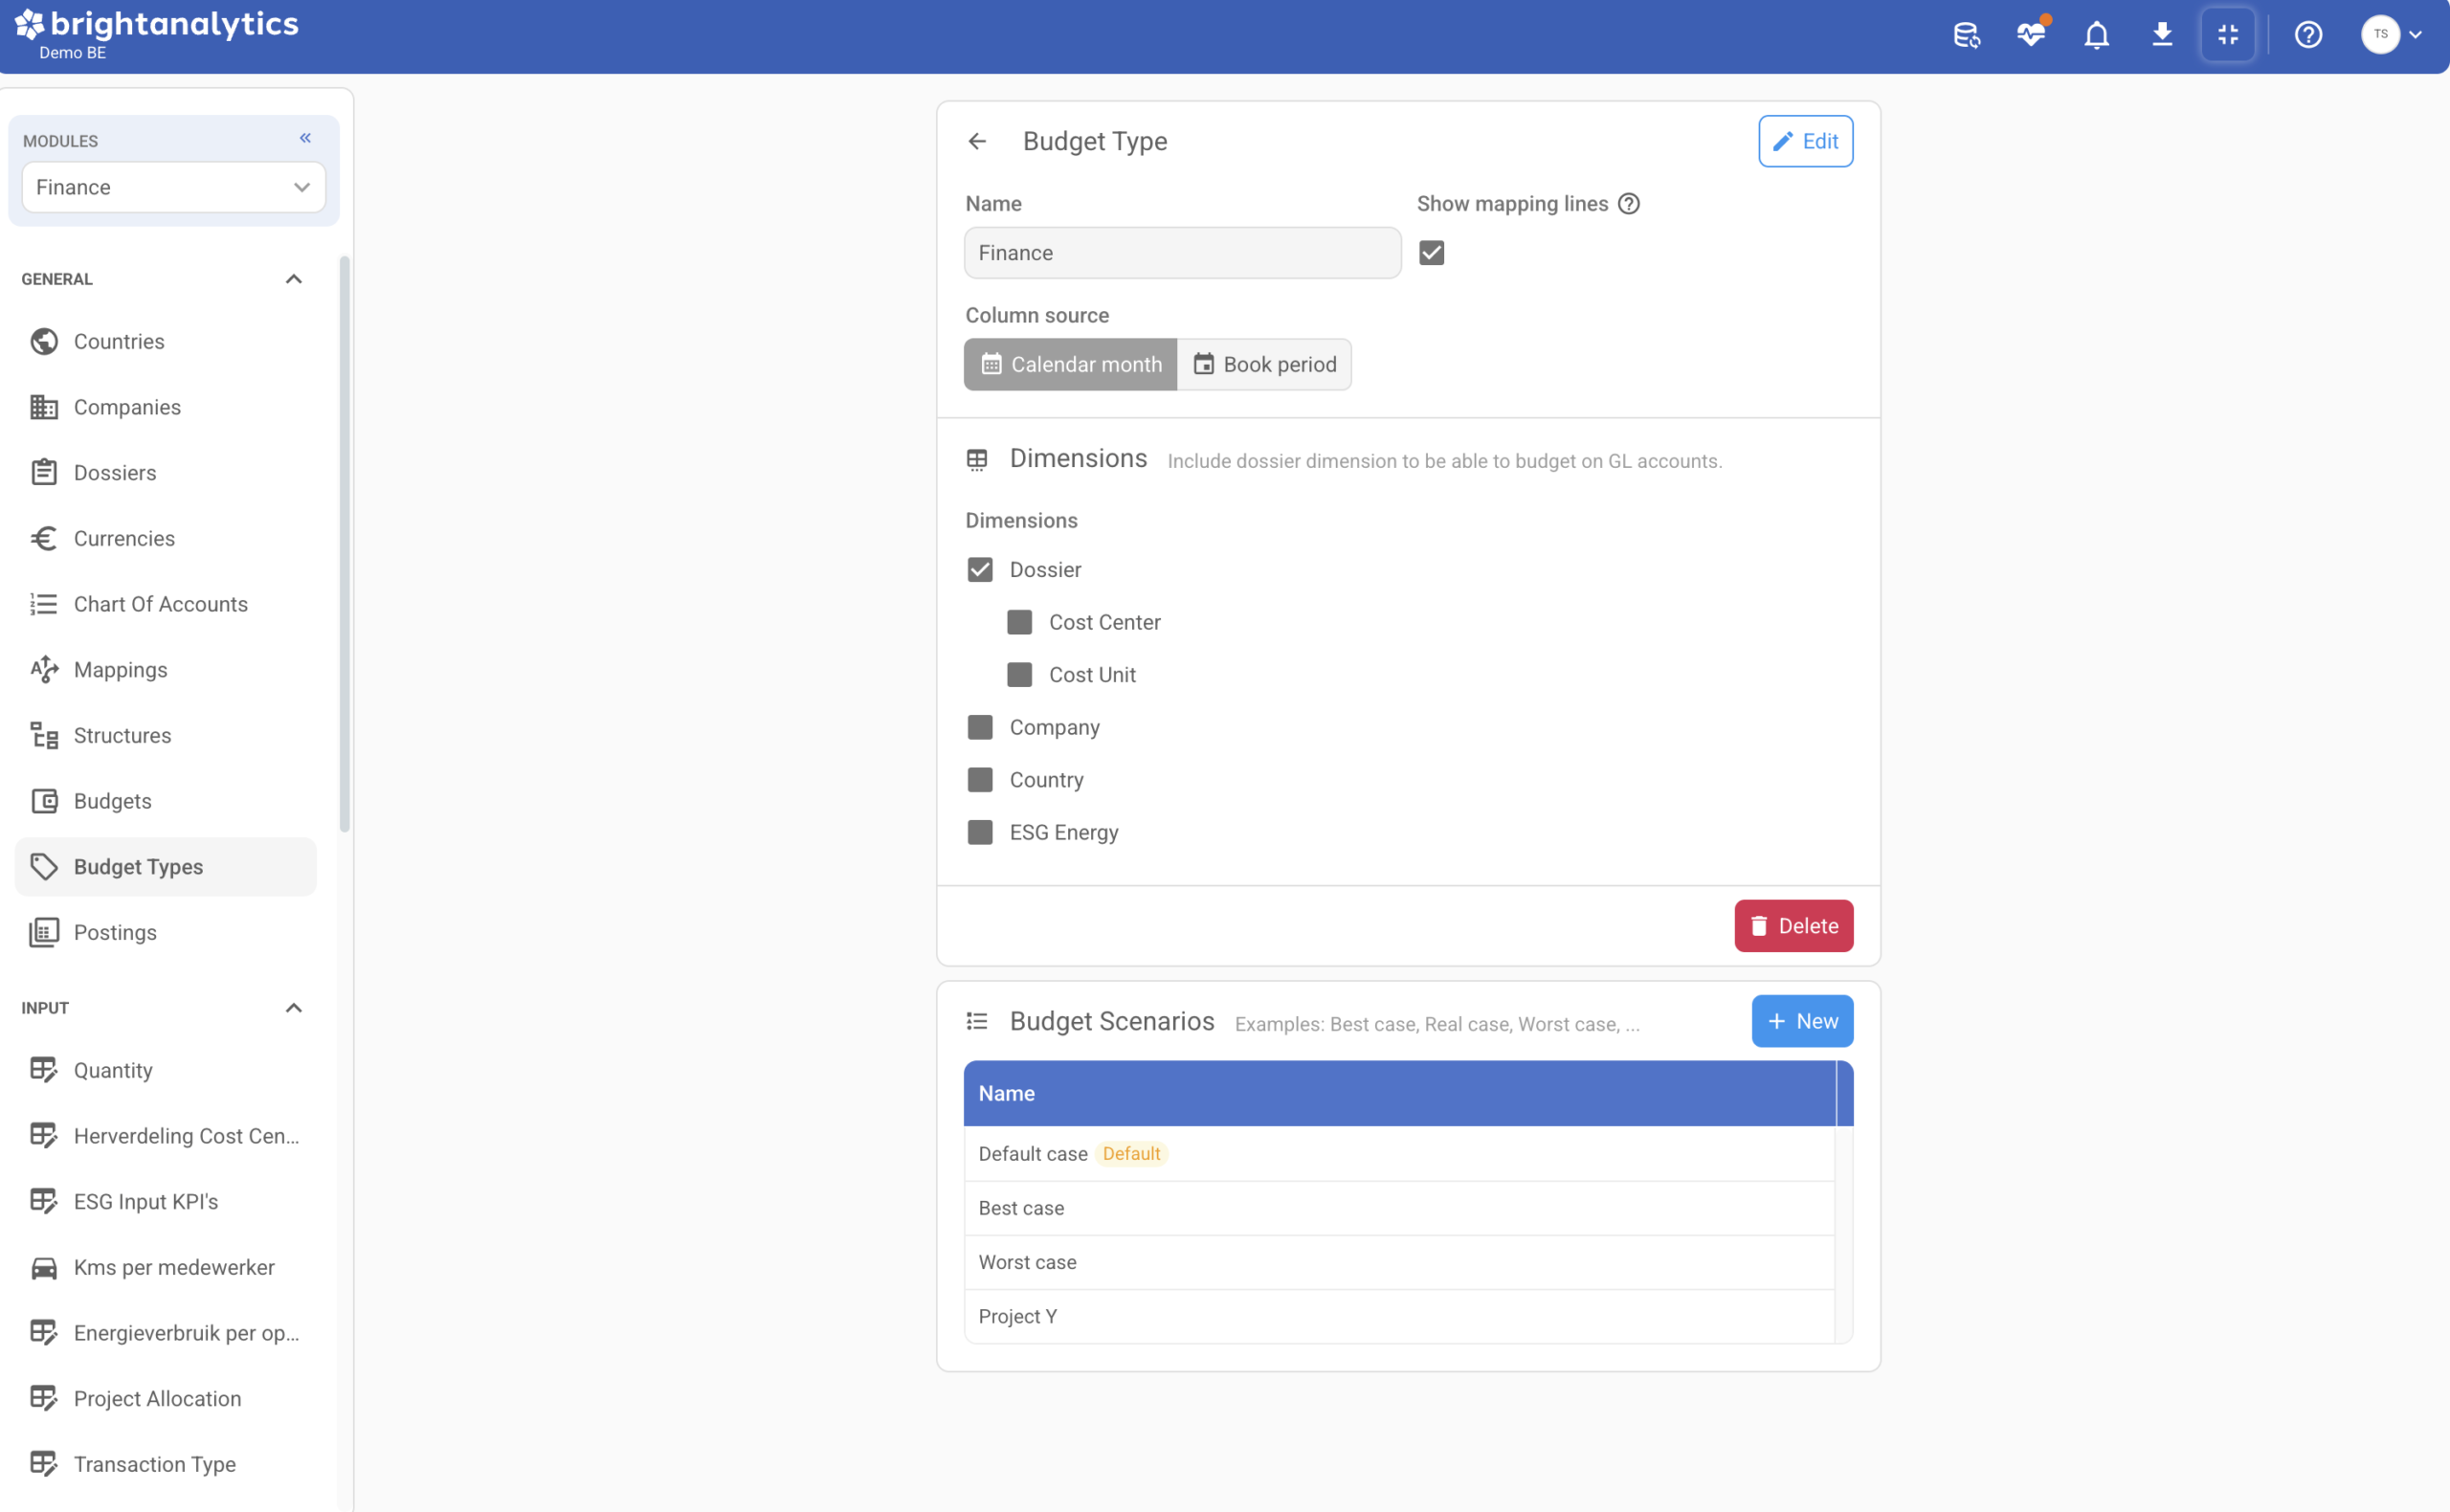Screen dimensions: 2450x1512
Task: Click the Companies building icon
Action: tap(44, 407)
